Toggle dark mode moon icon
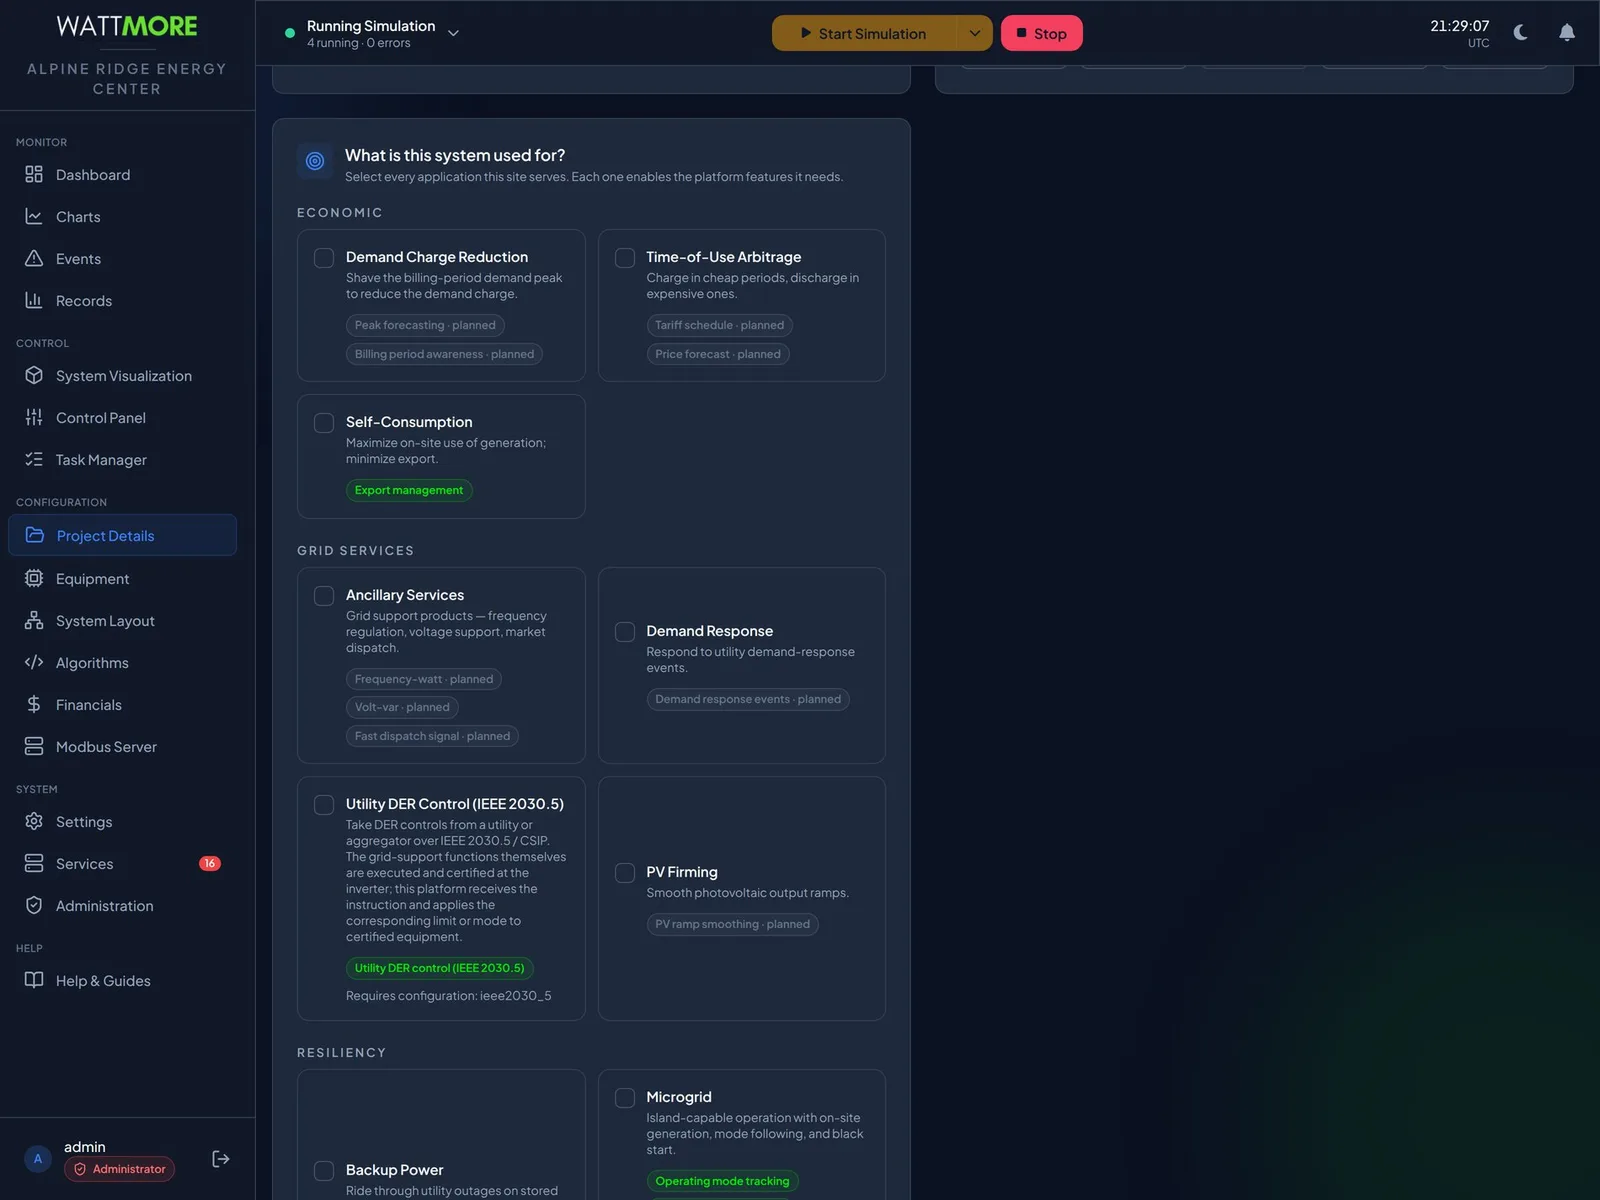This screenshot has width=1600, height=1200. tap(1521, 33)
